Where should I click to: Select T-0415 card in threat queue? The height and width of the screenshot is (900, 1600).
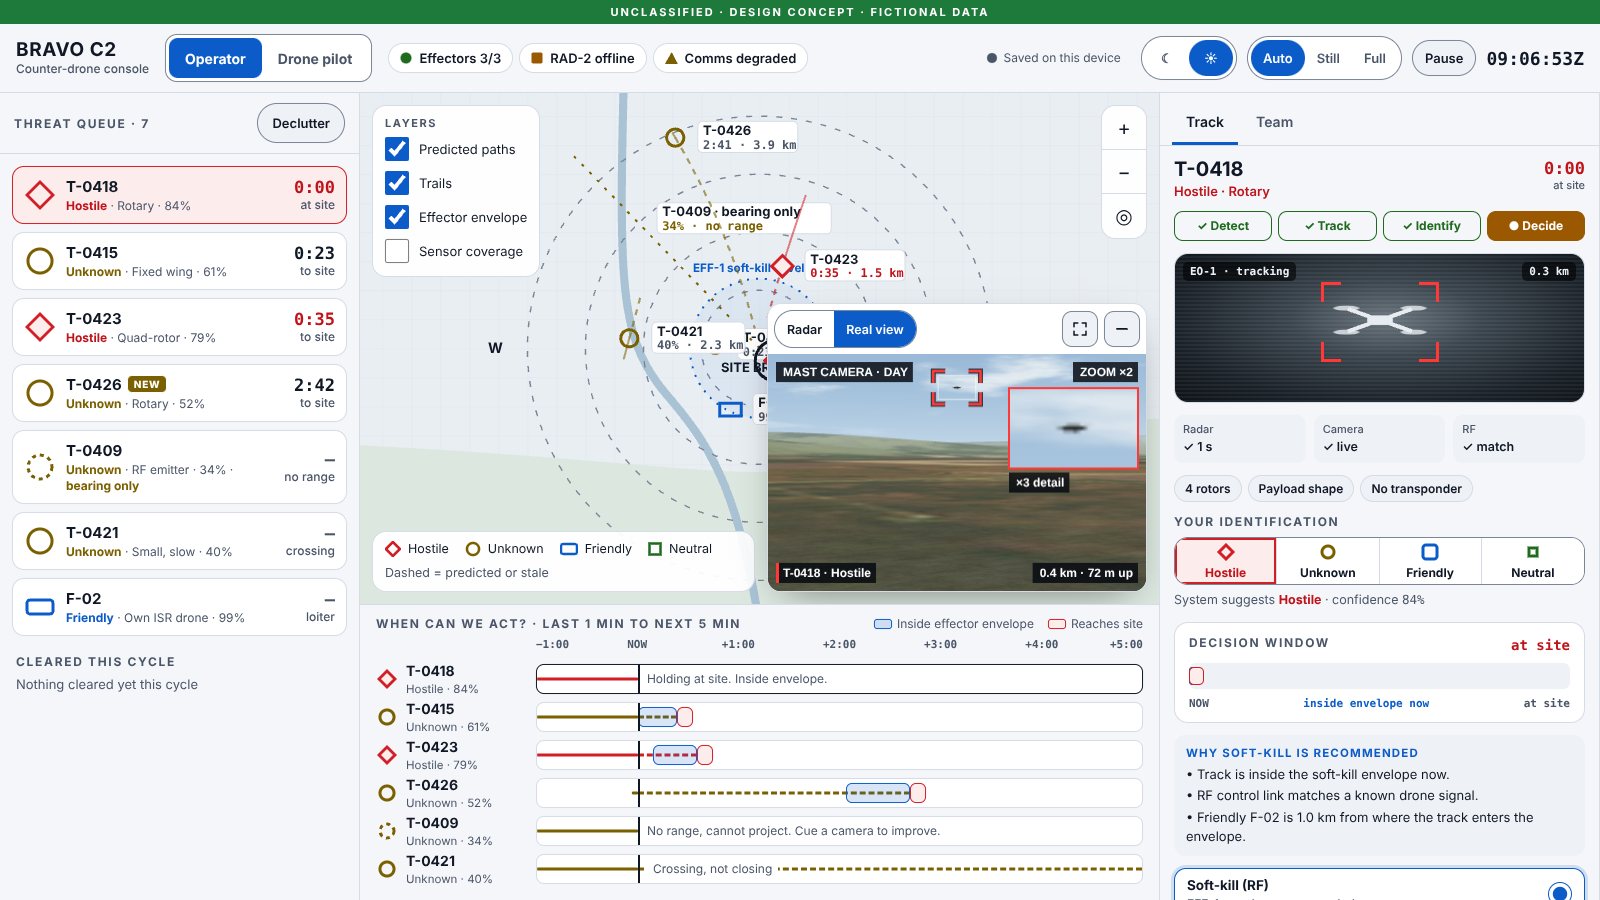click(179, 261)
